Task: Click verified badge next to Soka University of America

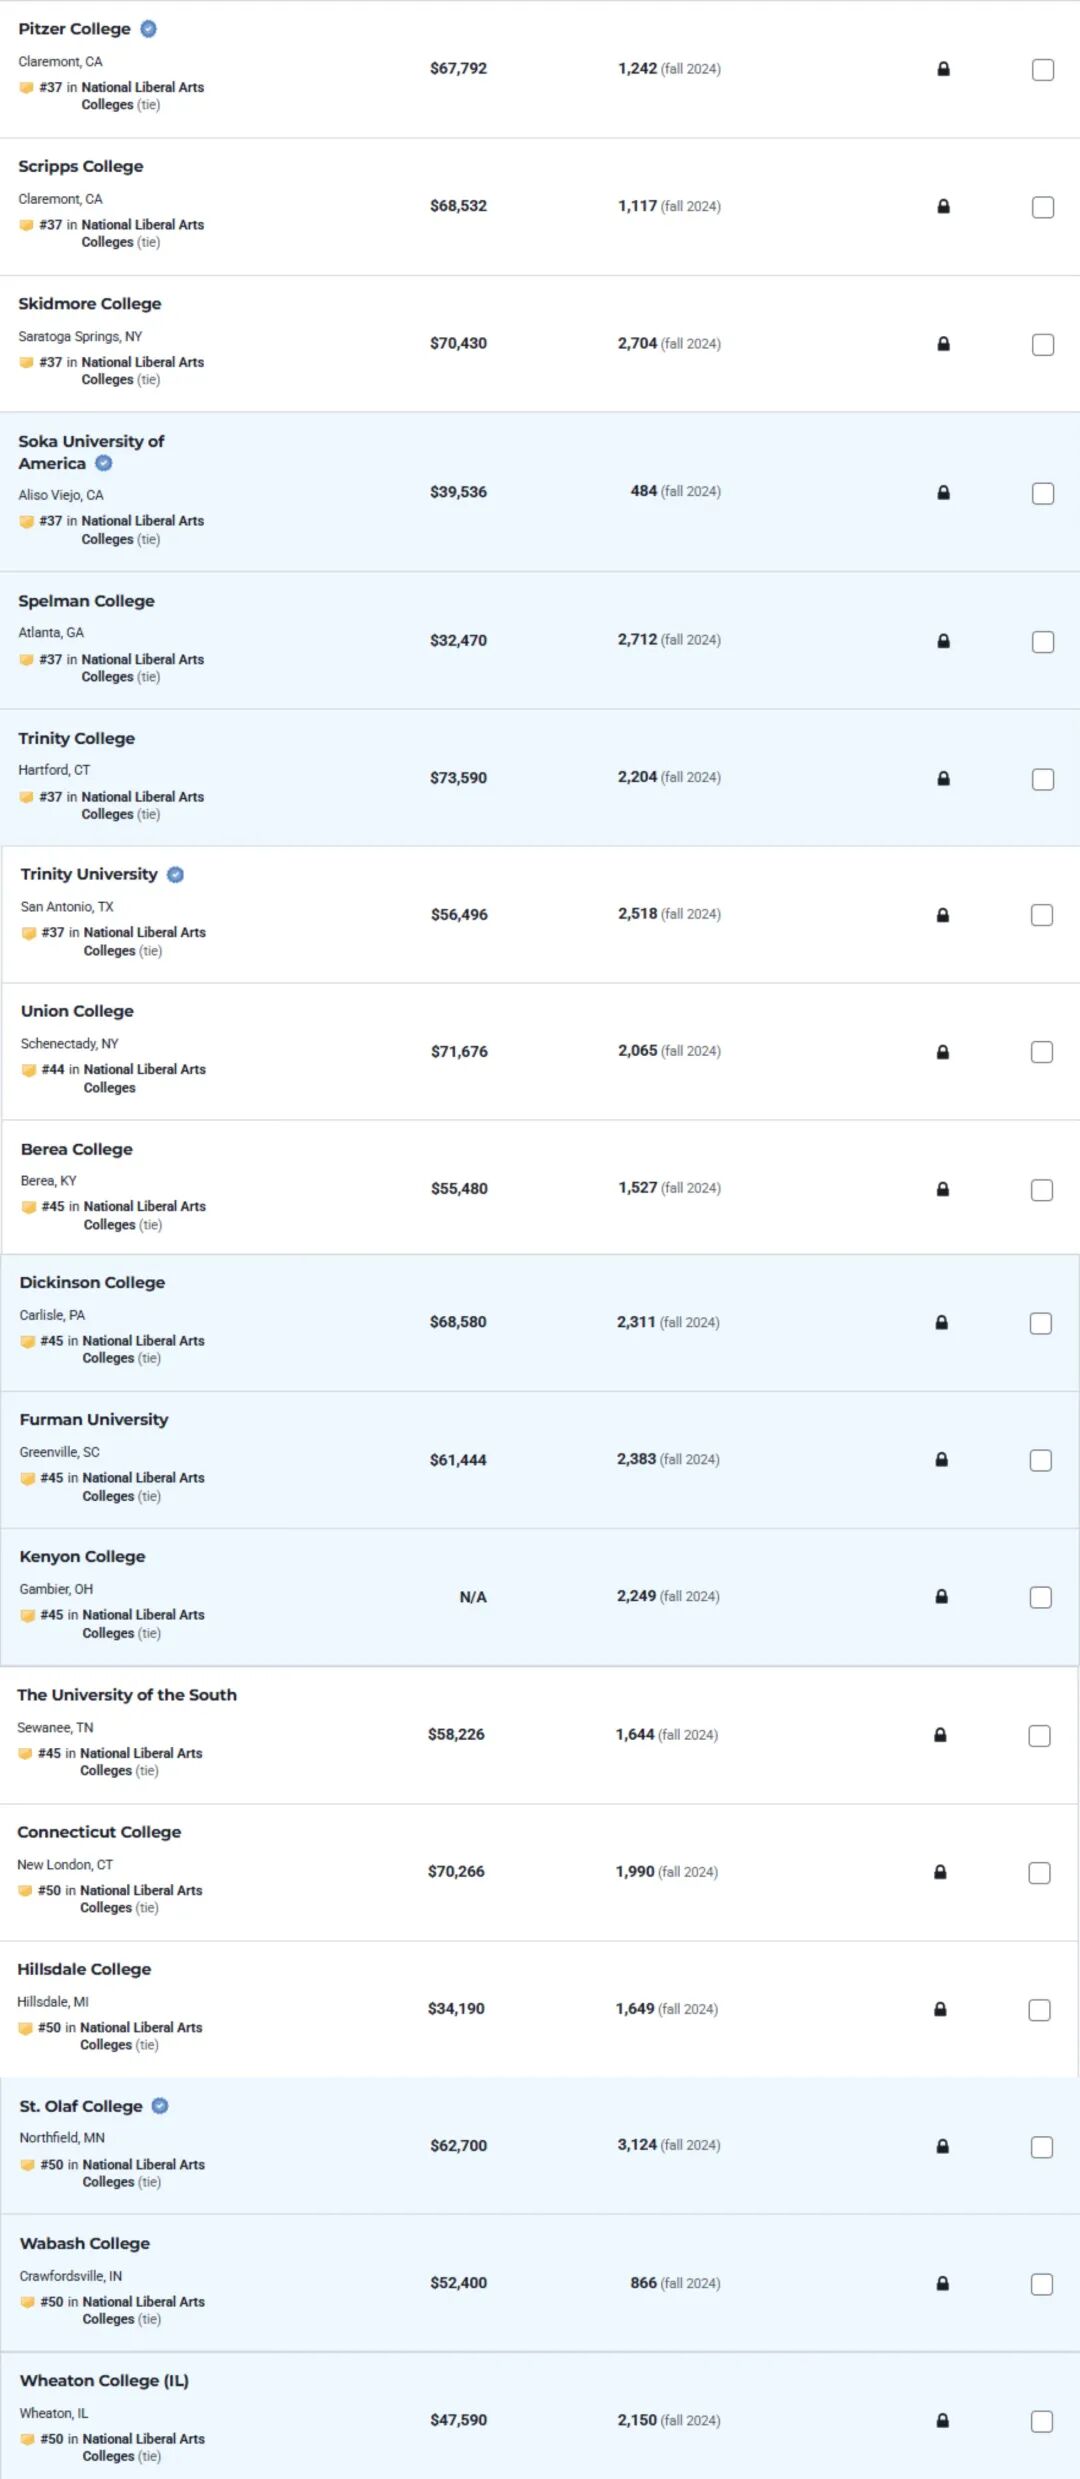Action: coord(104,463)
